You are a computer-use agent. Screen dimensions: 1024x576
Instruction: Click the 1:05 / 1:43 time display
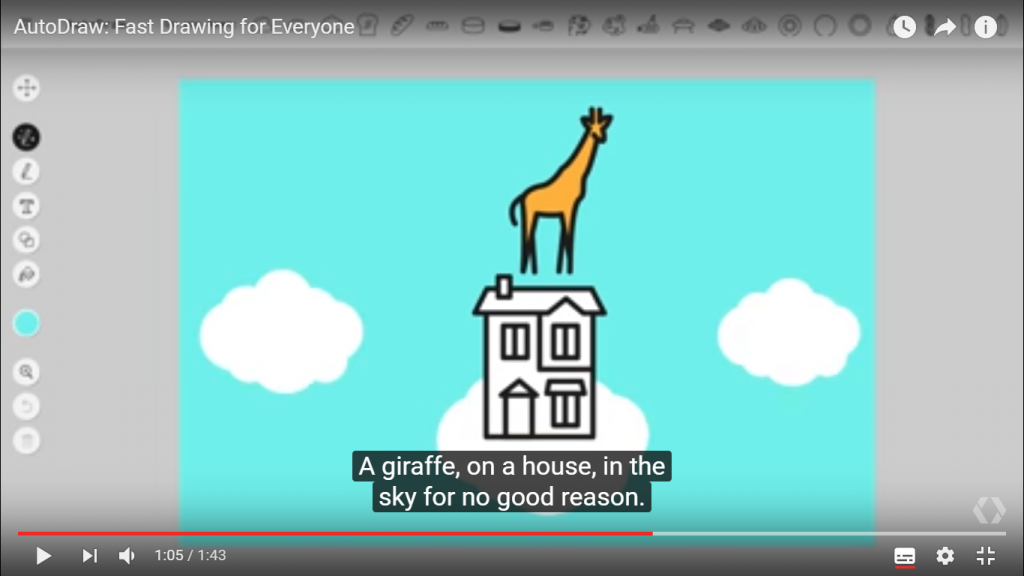190,556
